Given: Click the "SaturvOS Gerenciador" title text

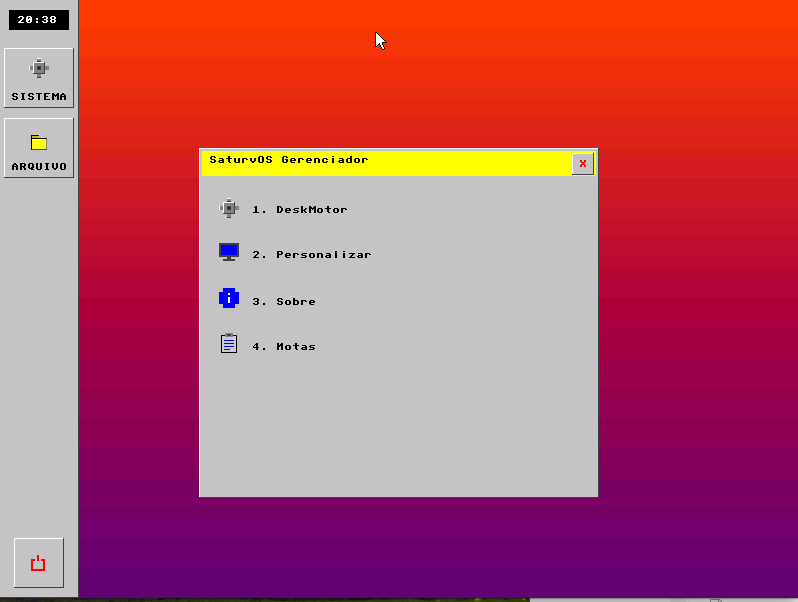Looking at the screenshot, I should point(289,160).
